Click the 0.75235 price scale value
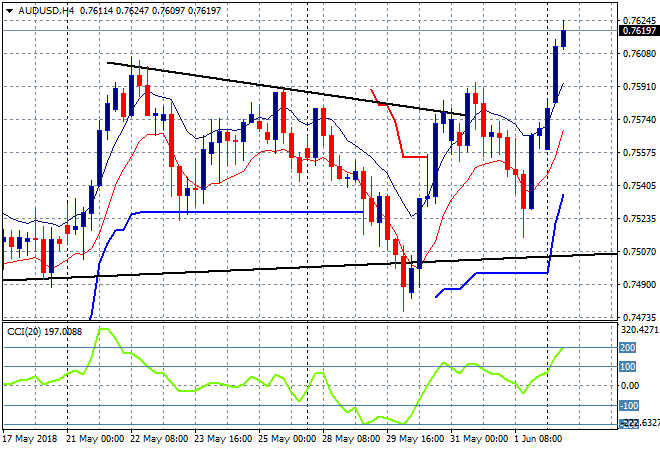 639,218
